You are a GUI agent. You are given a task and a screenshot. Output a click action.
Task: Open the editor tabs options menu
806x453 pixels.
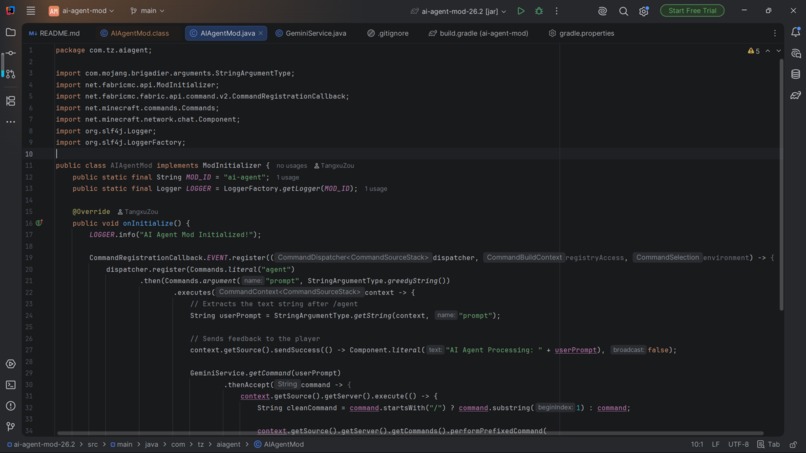(x=775, y=33)
